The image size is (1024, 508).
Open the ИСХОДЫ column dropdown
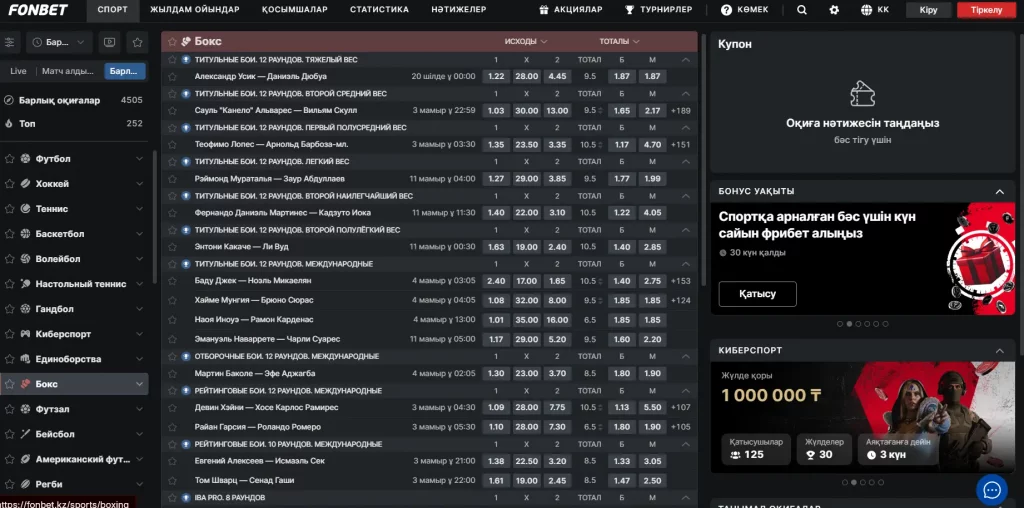pyautogui.click(x=525, y=41)
